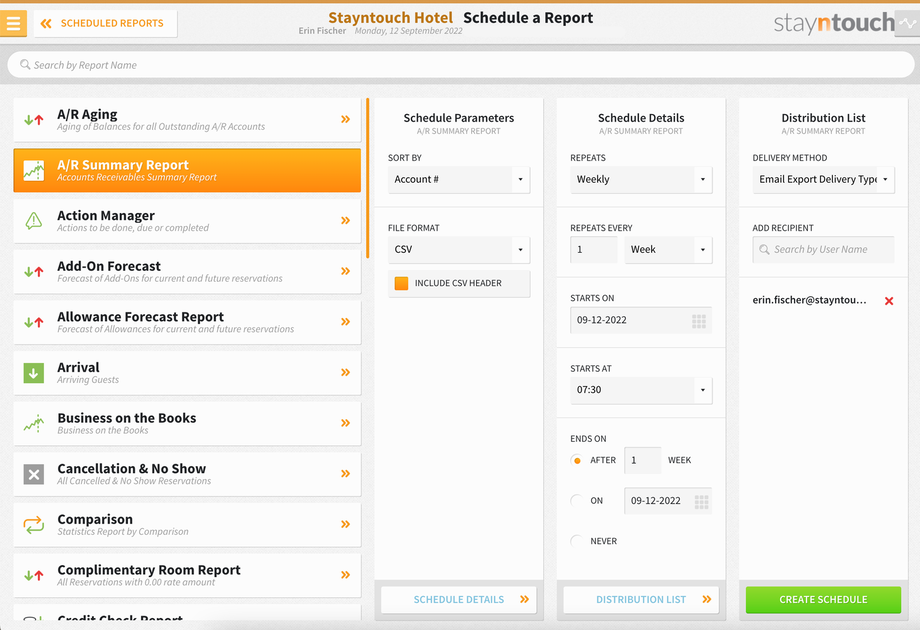Select the Add-On Forecast report row
Screen dimensions: 920x630
click(x=187, y=272)
